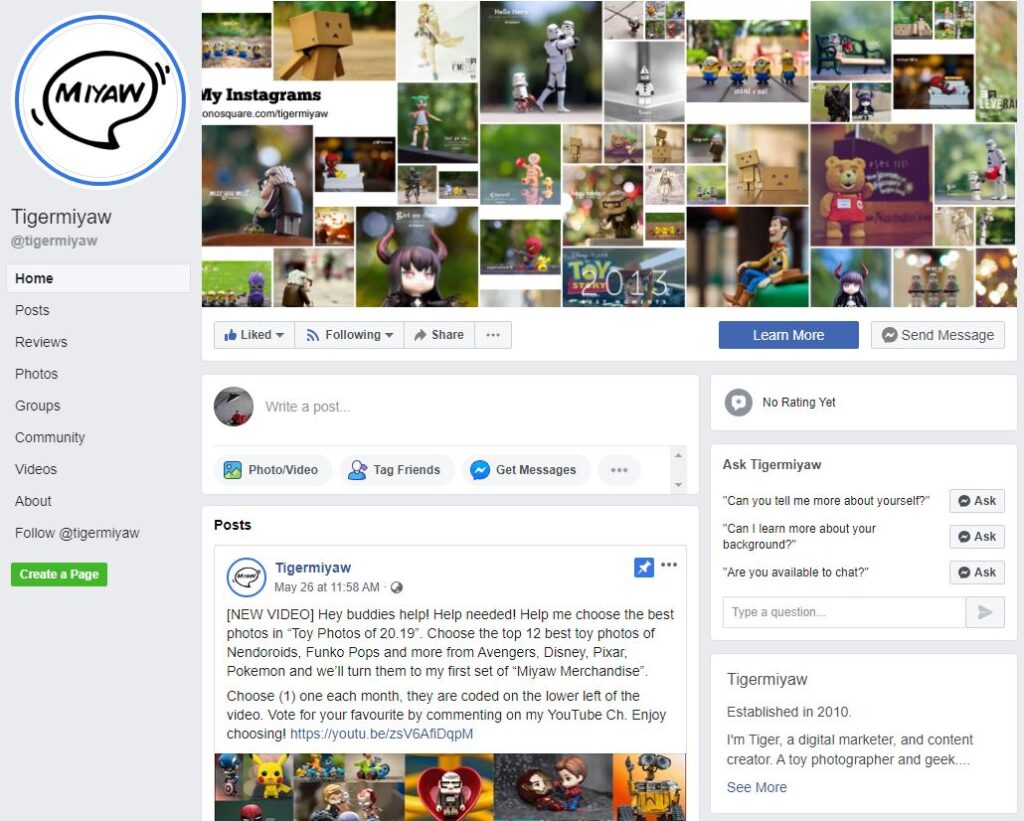
Task: Click the Miyaw profile logo picture
Action: [101, 100]
